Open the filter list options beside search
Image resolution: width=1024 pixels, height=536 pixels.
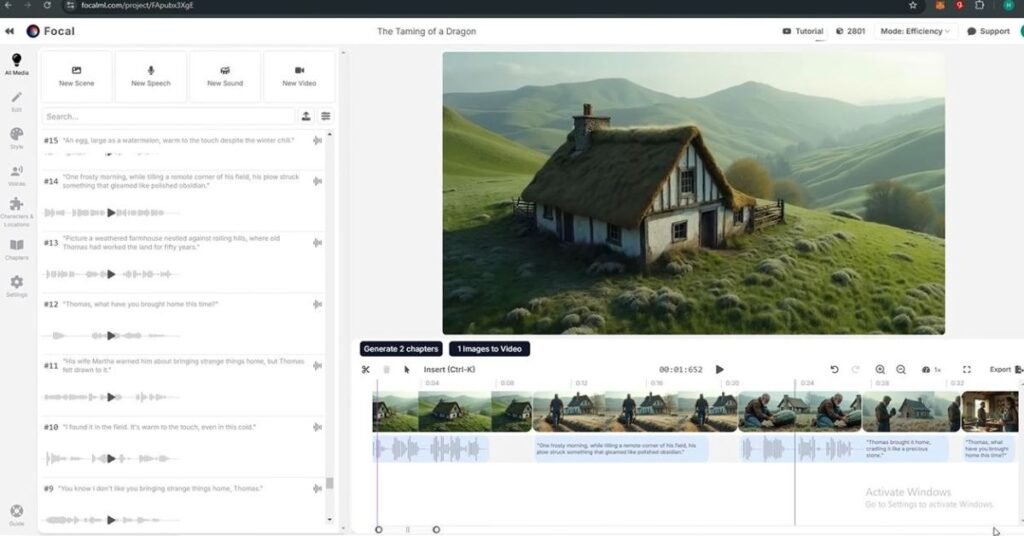326,116
